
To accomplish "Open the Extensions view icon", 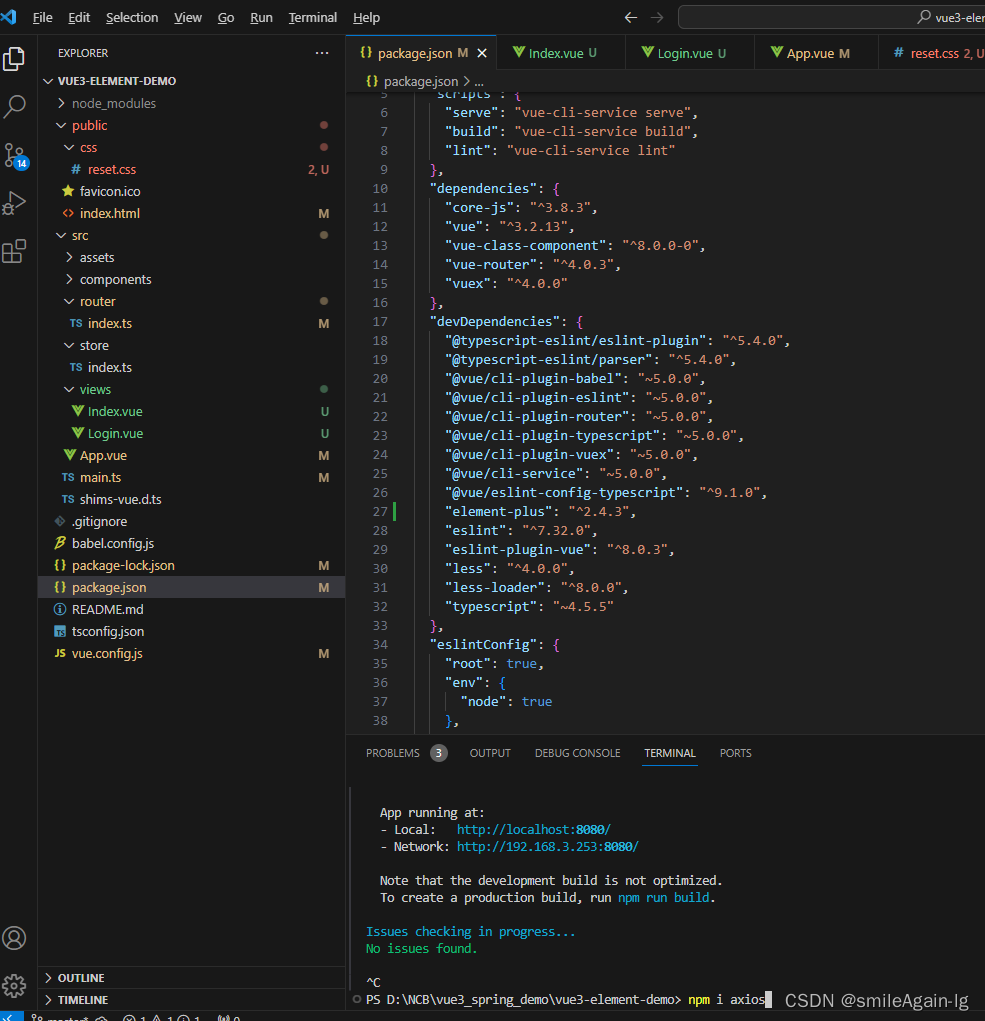I will click(x=15, y=251).
